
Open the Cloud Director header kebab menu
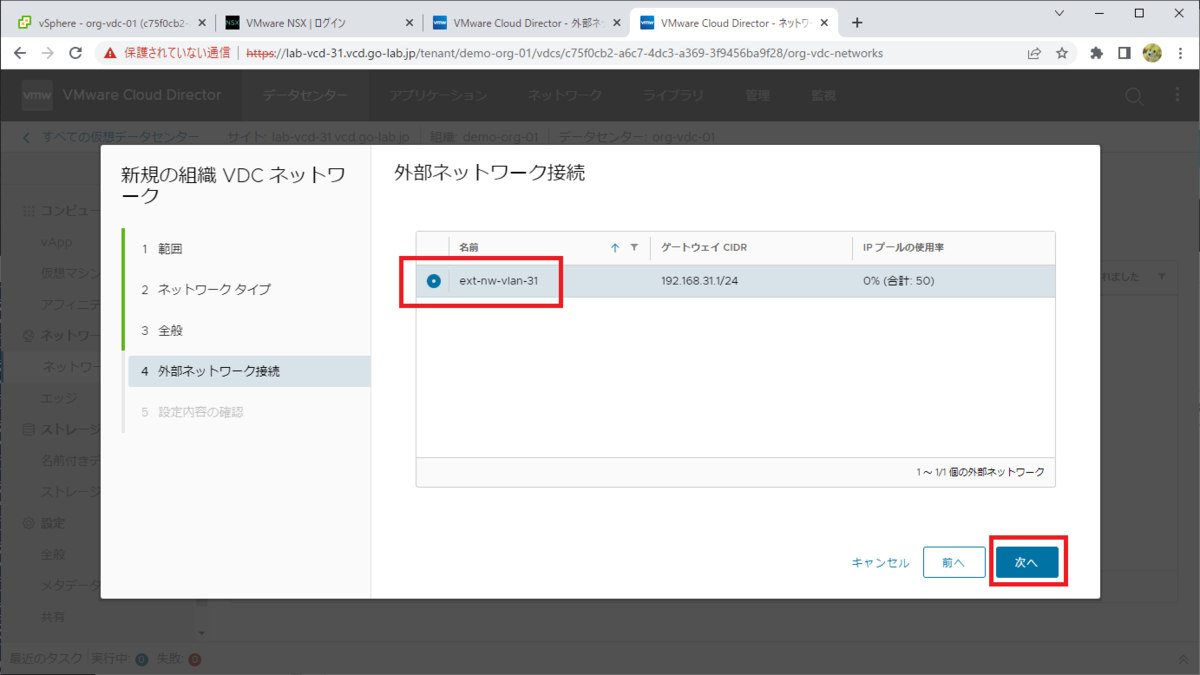click(x=1177, y=96)
